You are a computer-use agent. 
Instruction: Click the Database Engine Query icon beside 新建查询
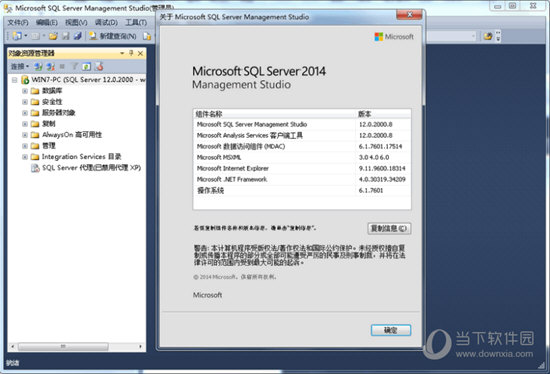[147, 36]
